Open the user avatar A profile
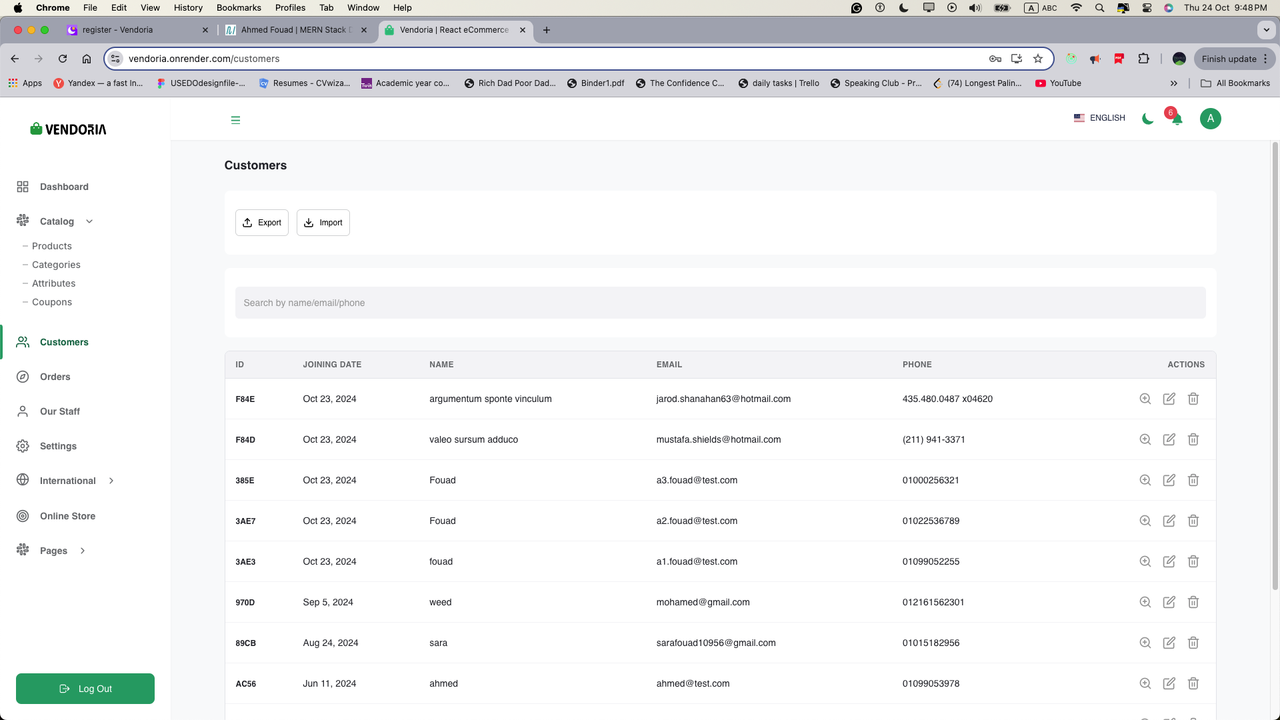Image resolution: width=1280 pixels, height=720 pixels. click(x=1210, y=118)
